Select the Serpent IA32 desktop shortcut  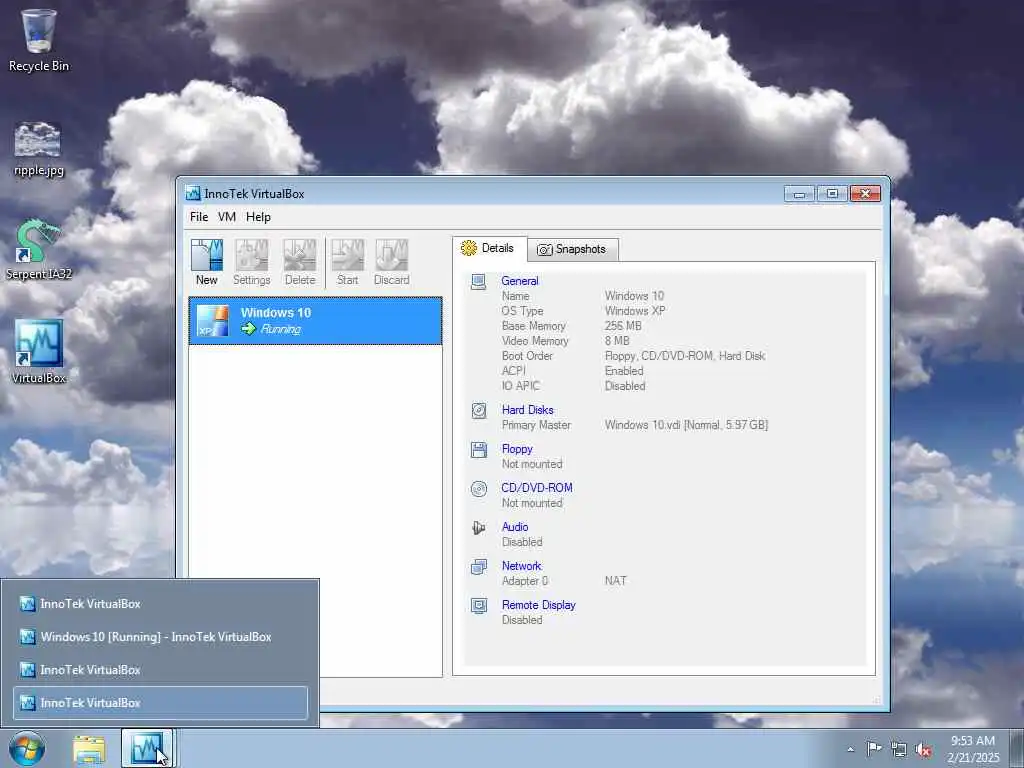(x=39, y=250)
